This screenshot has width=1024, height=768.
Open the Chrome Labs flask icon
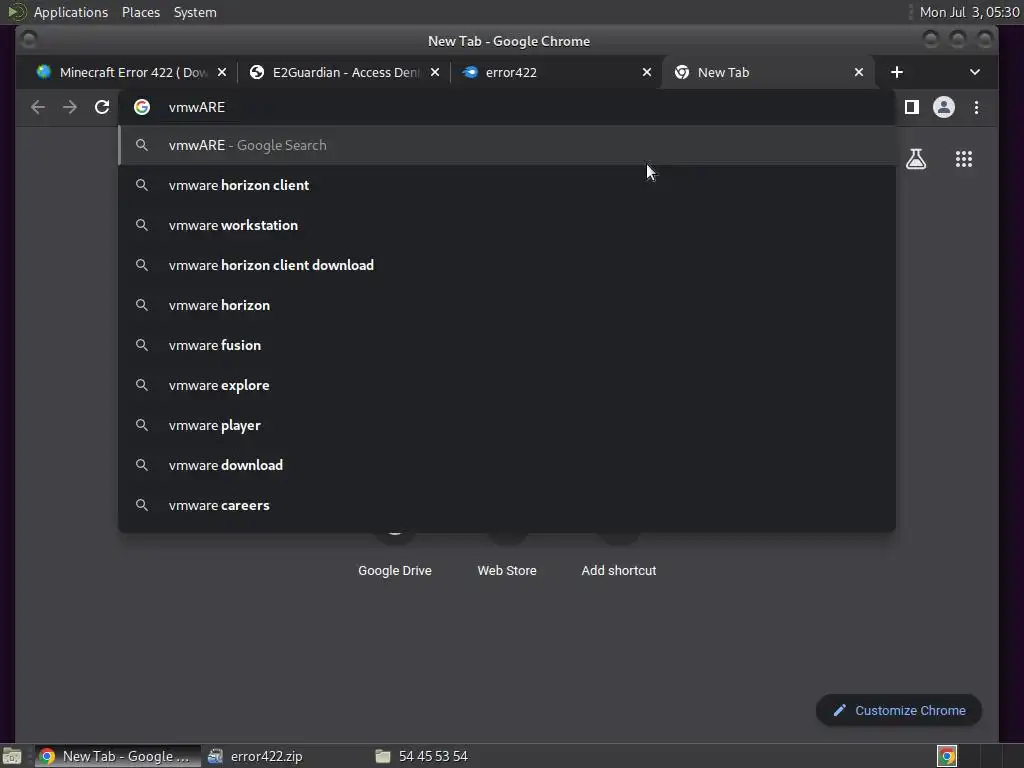(x=916, y=159)
